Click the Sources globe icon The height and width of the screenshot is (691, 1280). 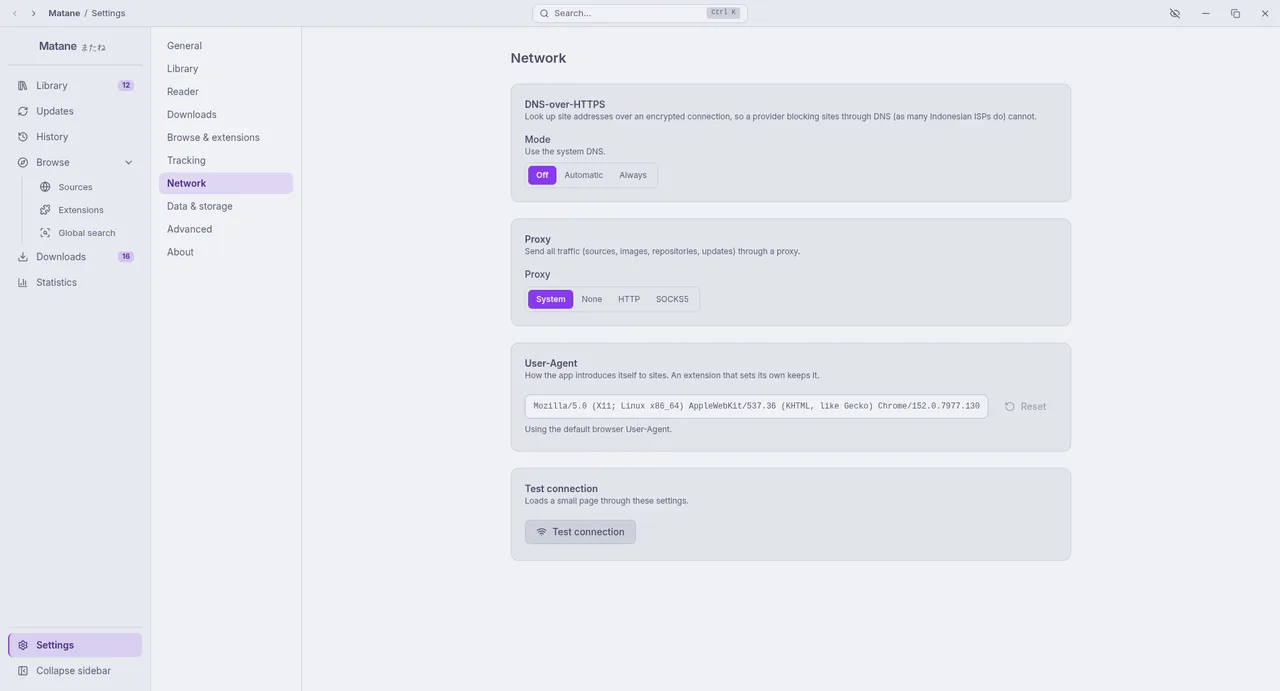point(45,187)
